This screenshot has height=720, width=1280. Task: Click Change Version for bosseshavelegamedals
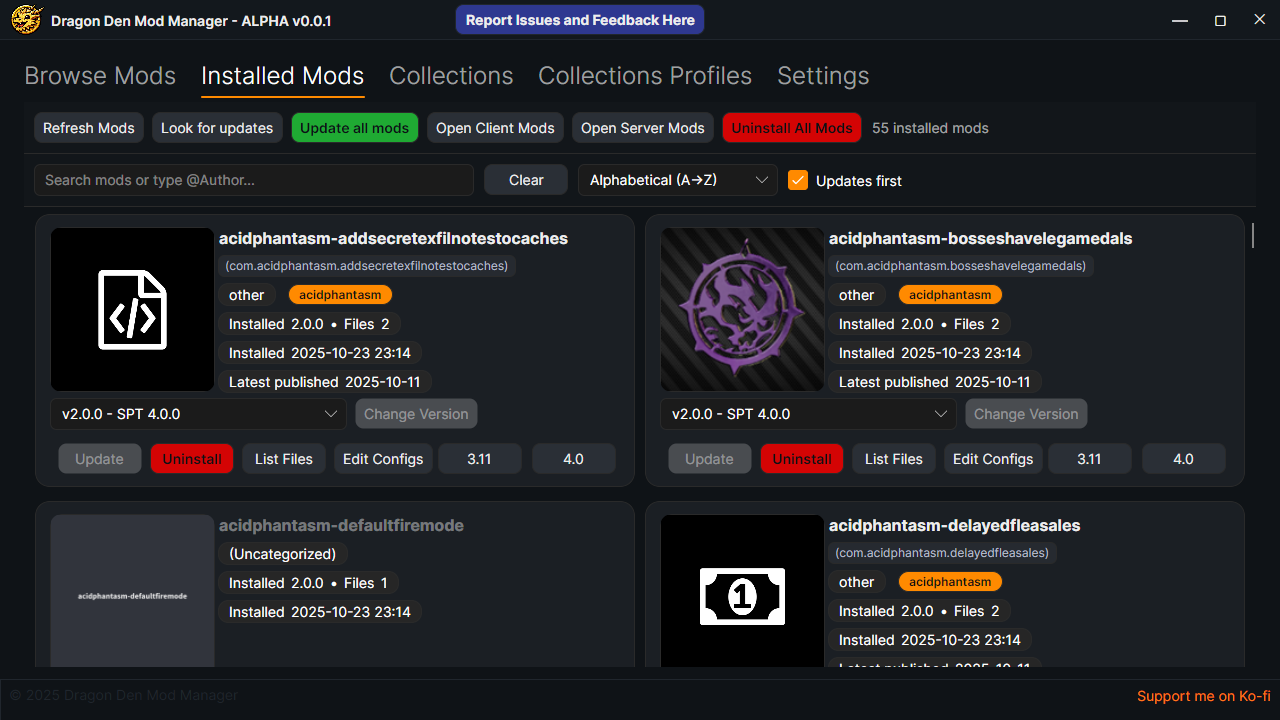(1026, 414)
